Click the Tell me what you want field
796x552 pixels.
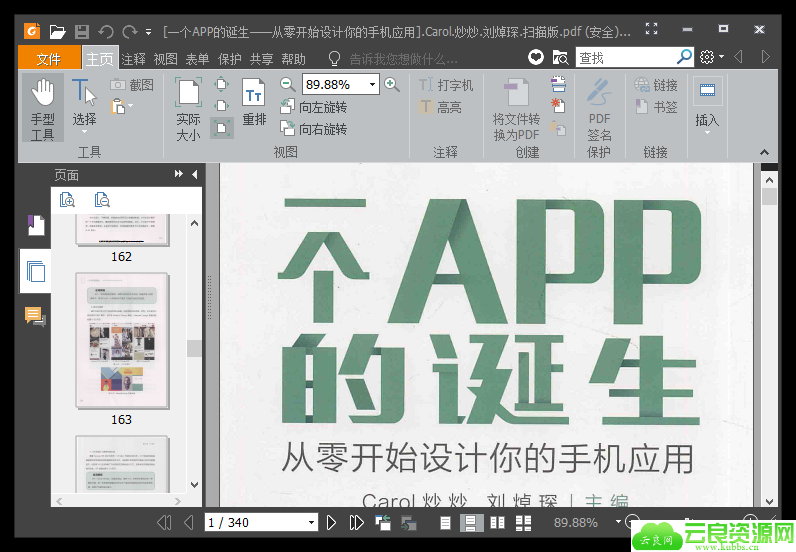tap(403, 59)
